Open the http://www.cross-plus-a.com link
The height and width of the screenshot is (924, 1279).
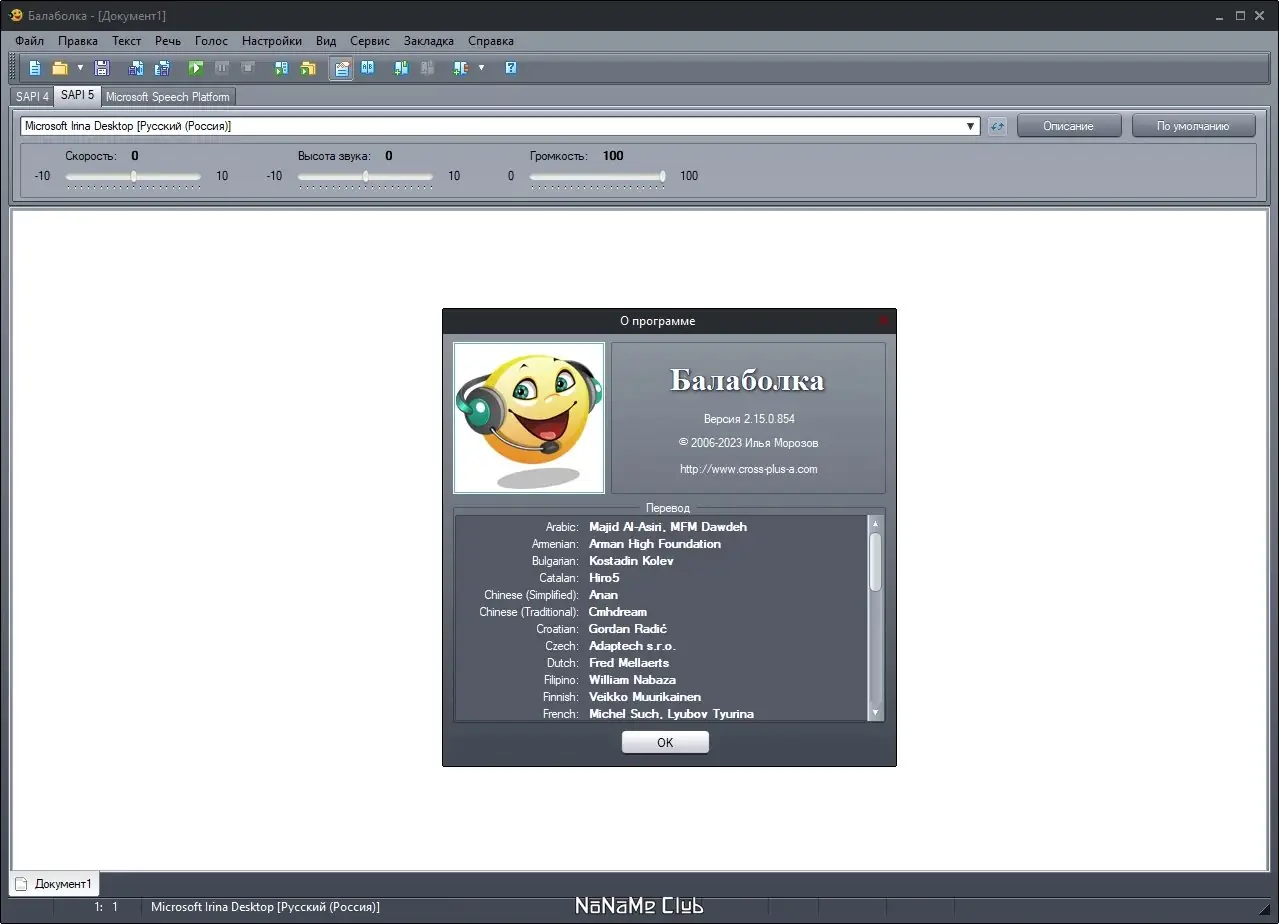coord(749,469)
